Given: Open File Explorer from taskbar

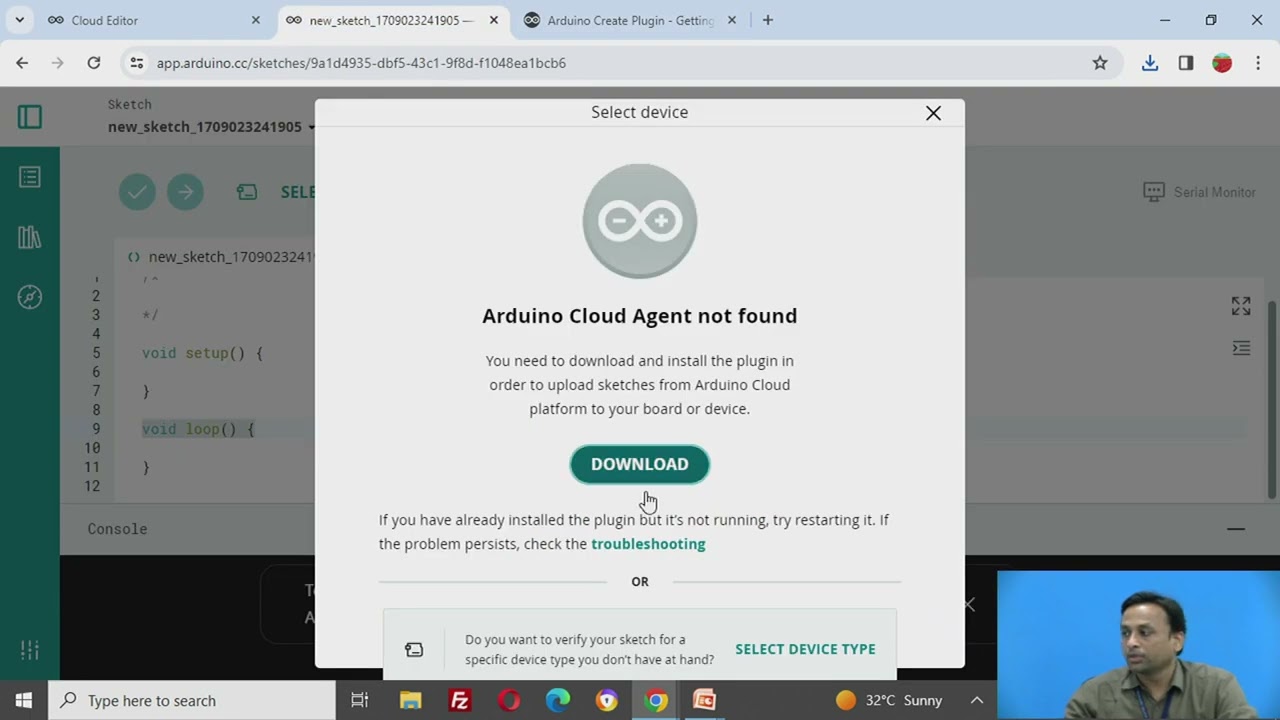Looking at the screenshot, I should [x=411, y=700].
